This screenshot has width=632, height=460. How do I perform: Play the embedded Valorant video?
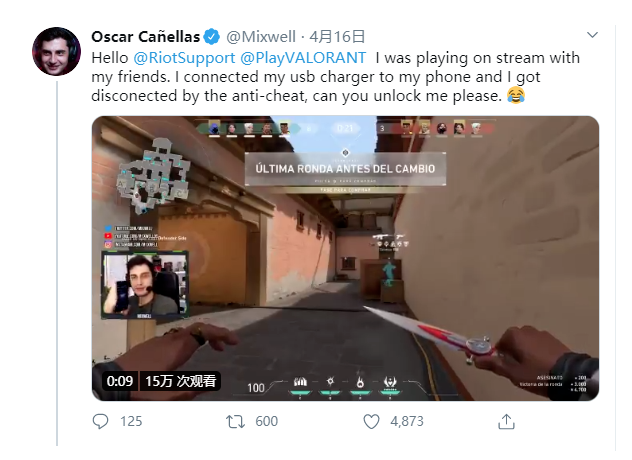345,258
